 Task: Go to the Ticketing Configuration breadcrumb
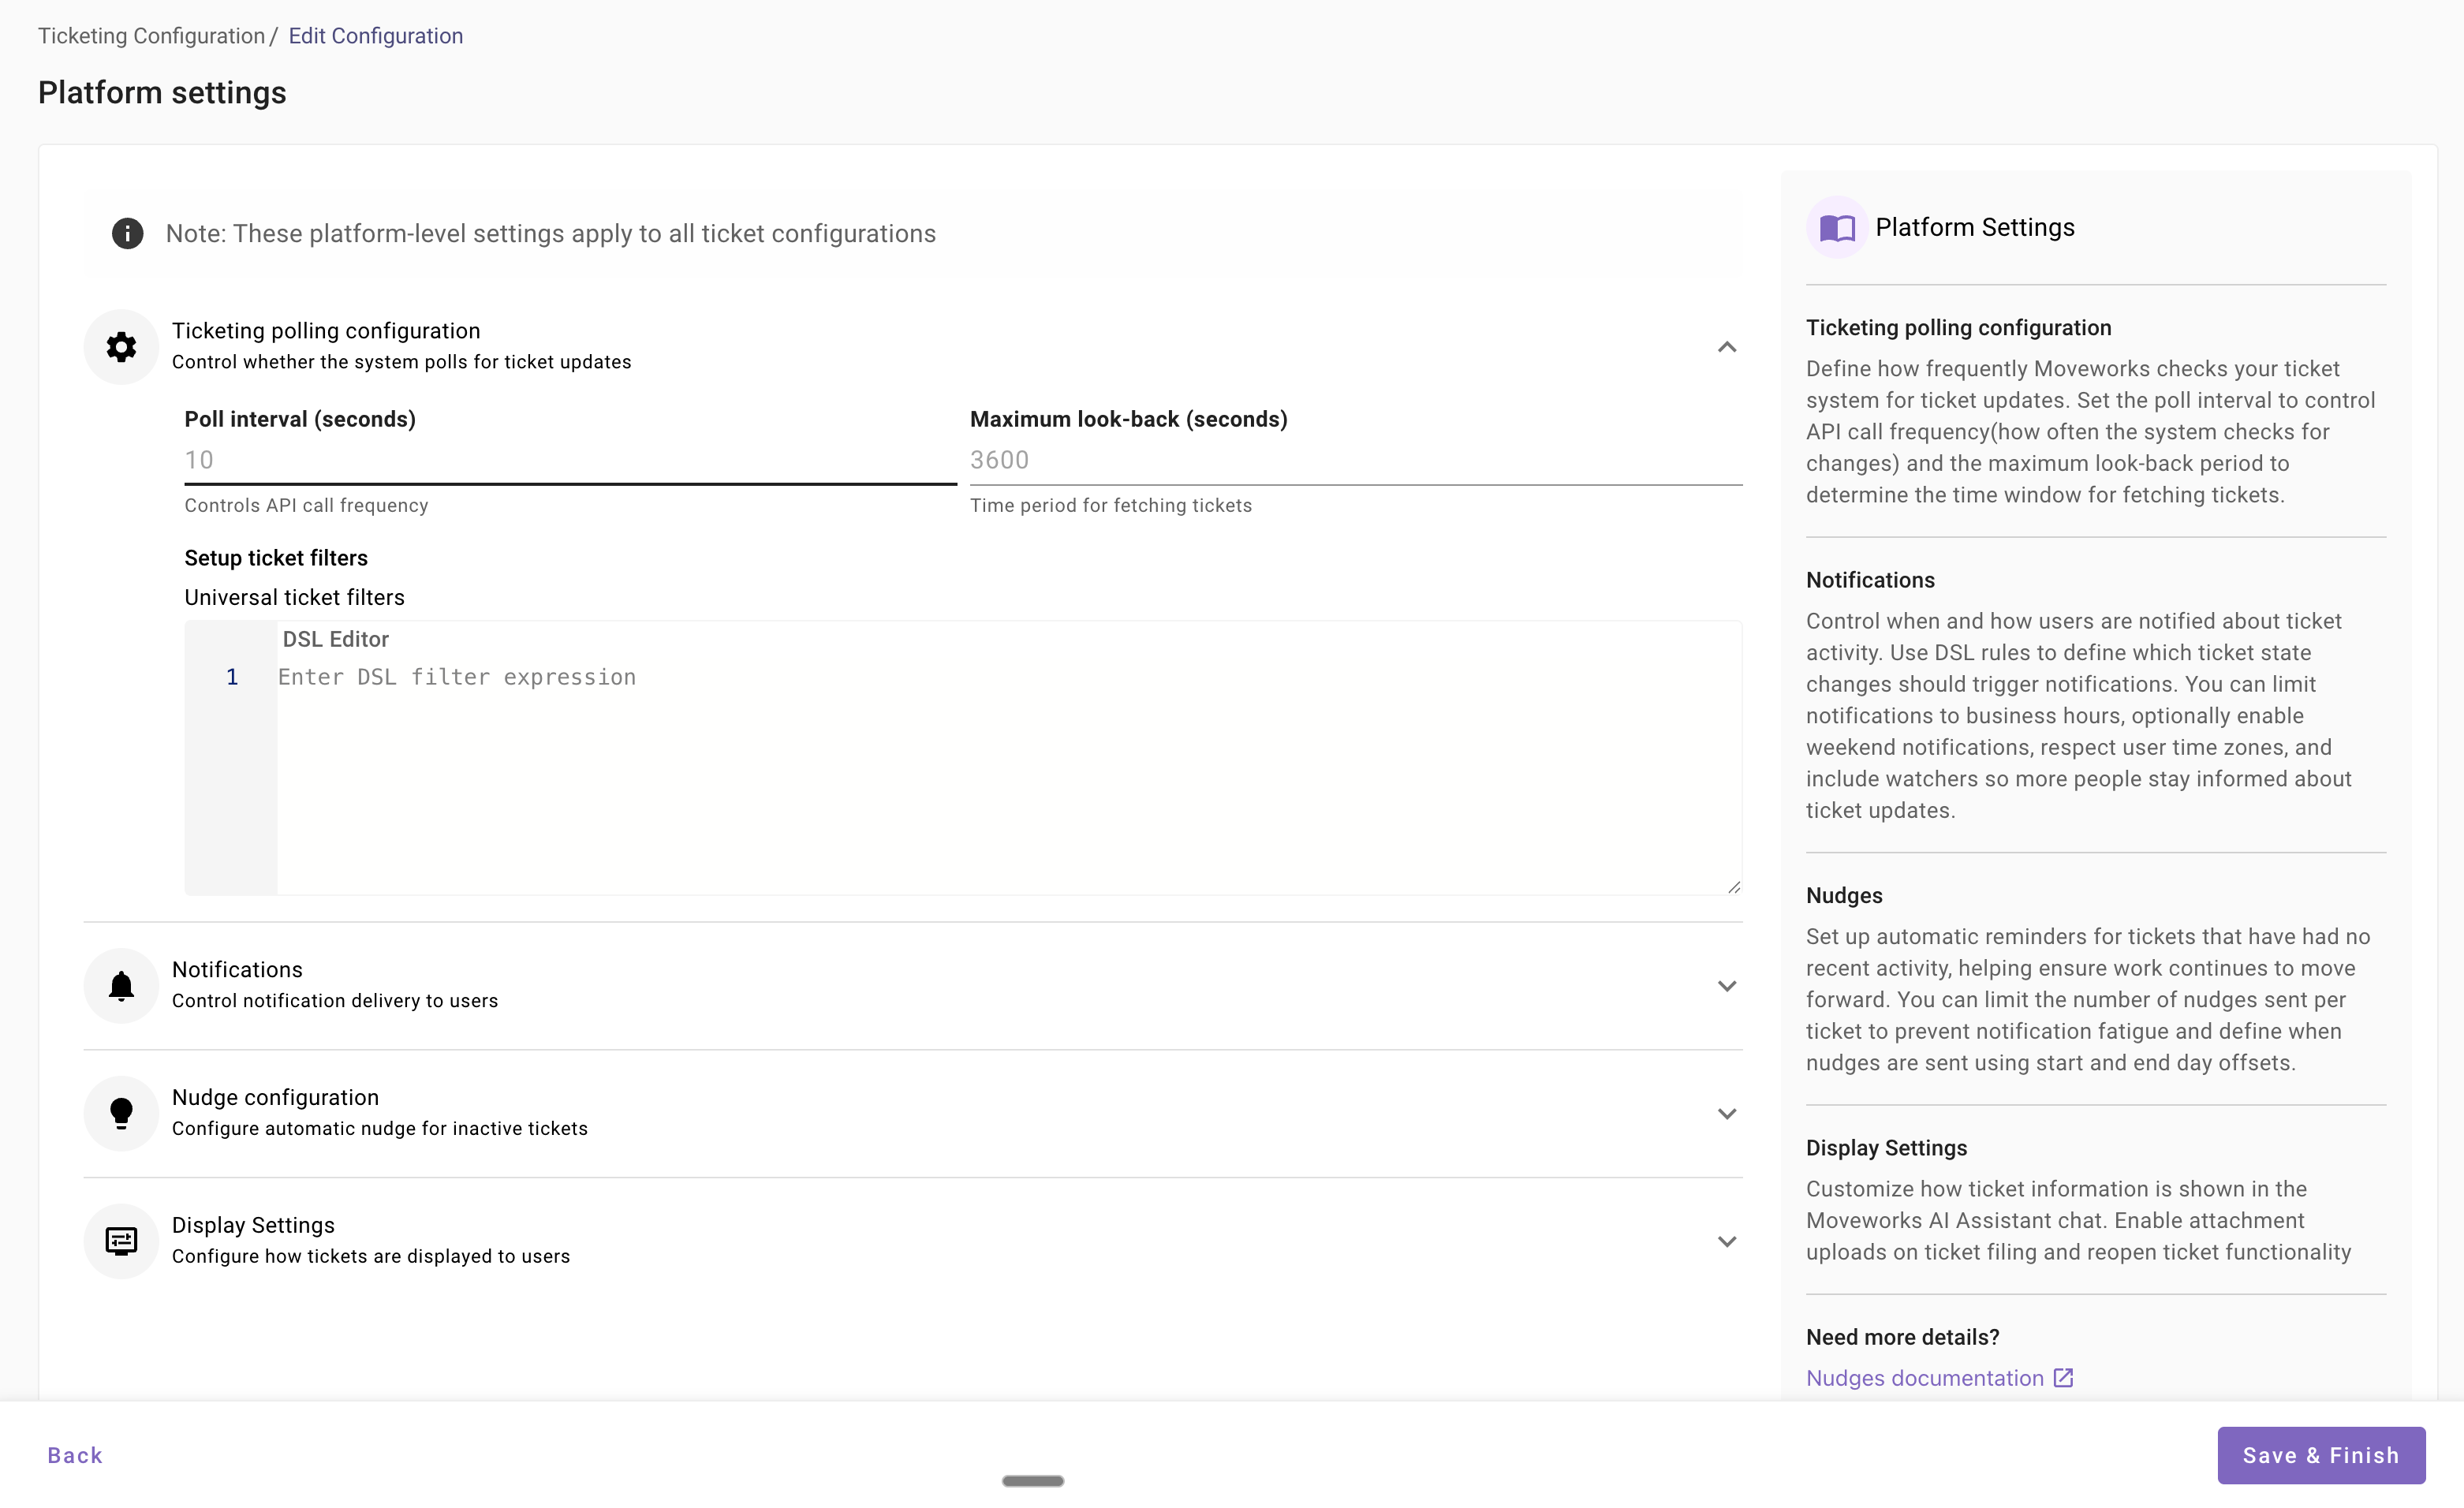pyautogui.click(x=151, y=36)
